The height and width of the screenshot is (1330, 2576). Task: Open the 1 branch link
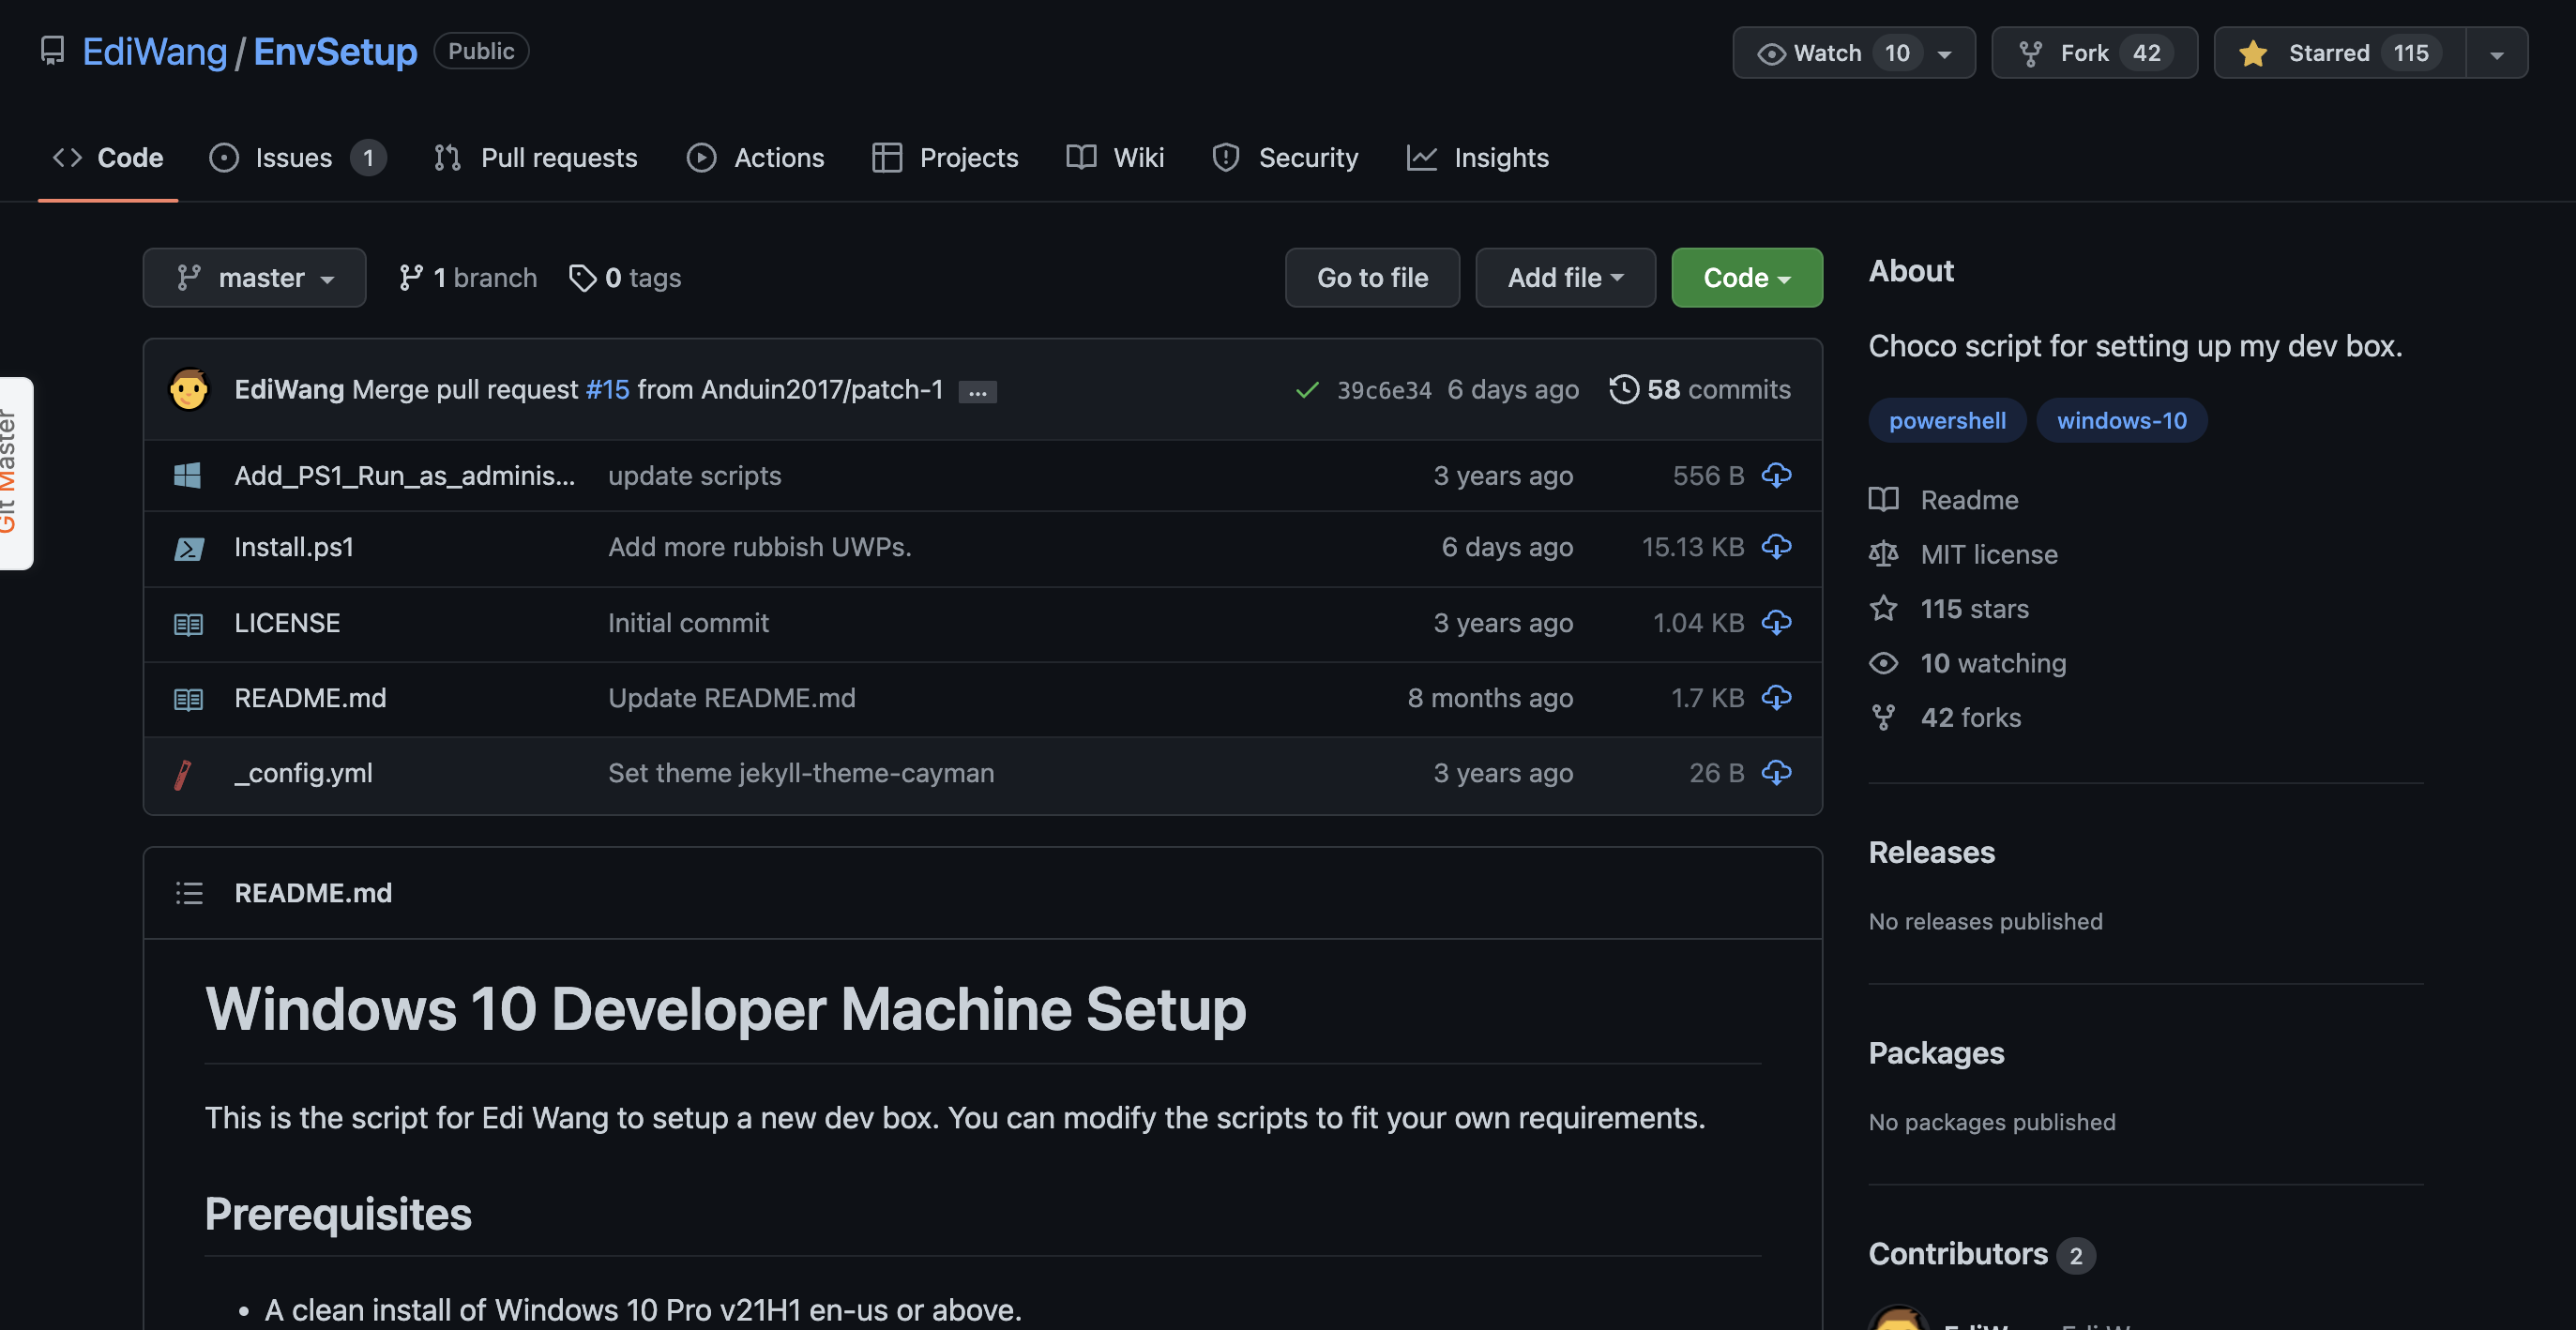point(467,277)
